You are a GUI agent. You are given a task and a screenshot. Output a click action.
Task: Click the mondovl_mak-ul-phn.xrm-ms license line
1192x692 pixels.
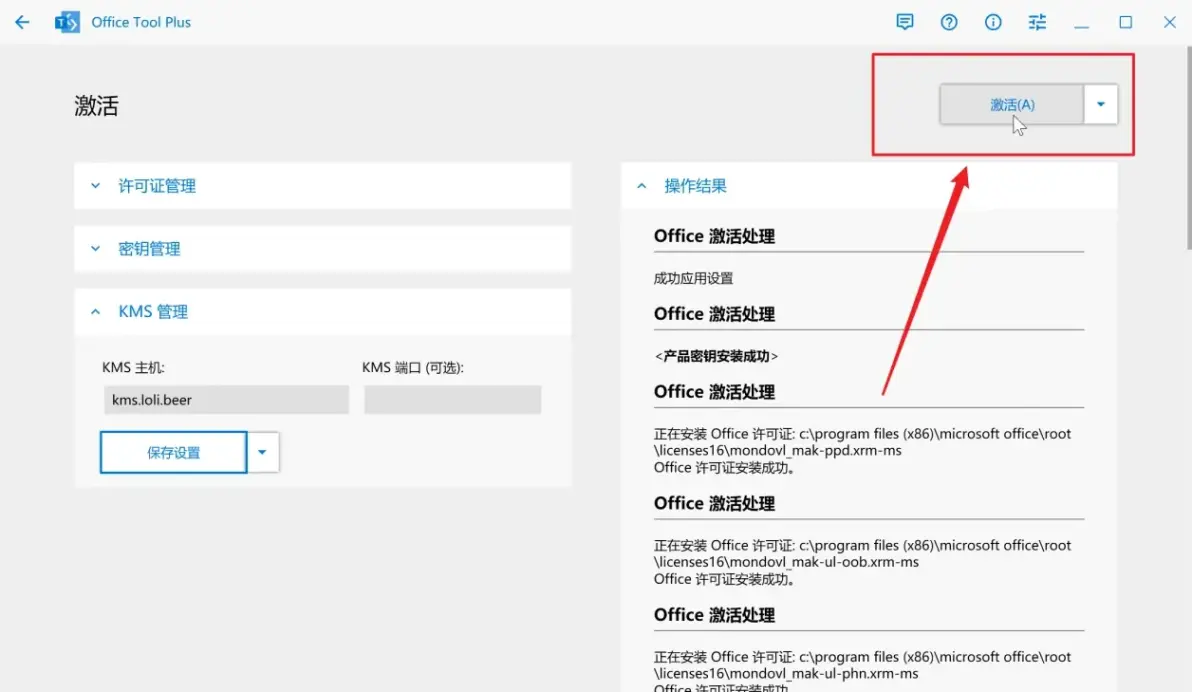862,665
